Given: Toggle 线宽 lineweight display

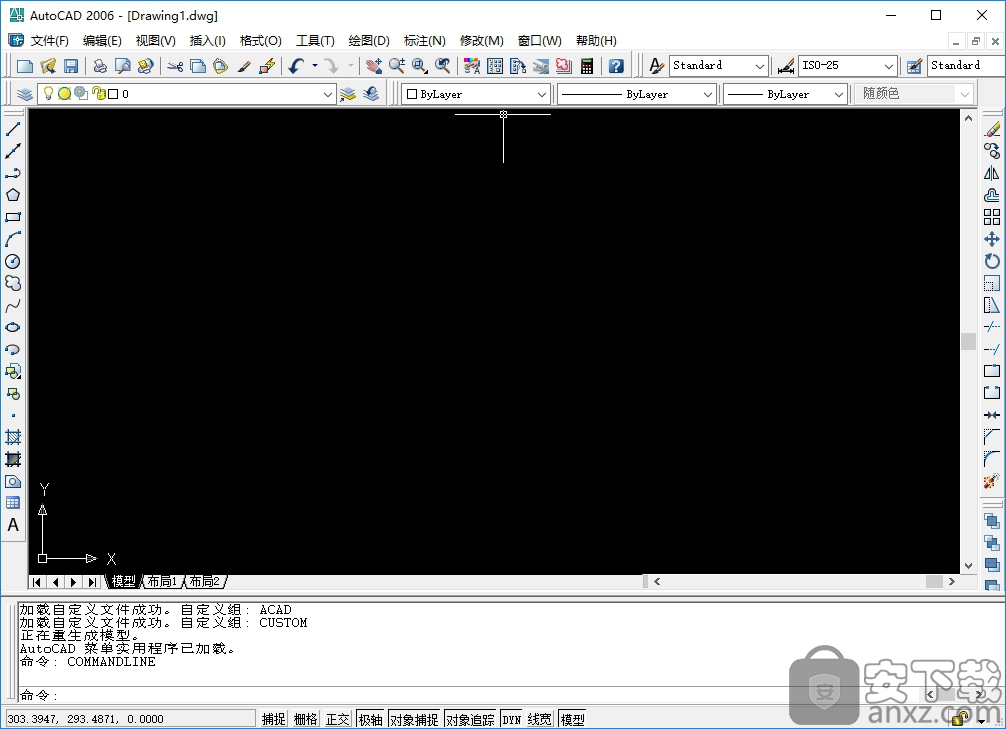Looking at the screenshot, I should [x=540, y=719].
